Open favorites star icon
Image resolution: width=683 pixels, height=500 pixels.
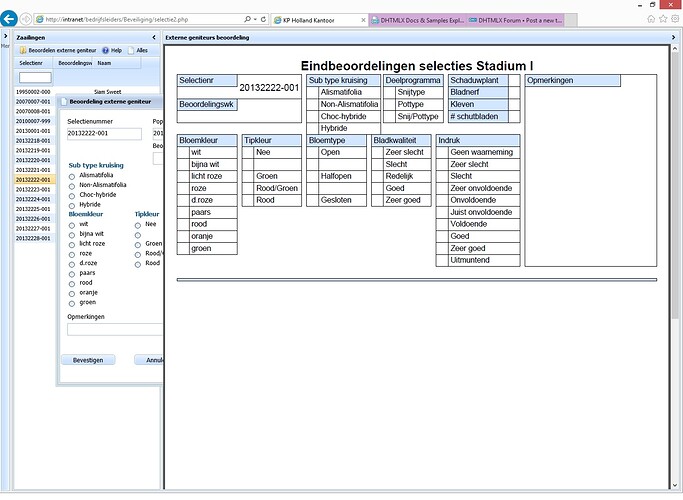tap(663, 19)
